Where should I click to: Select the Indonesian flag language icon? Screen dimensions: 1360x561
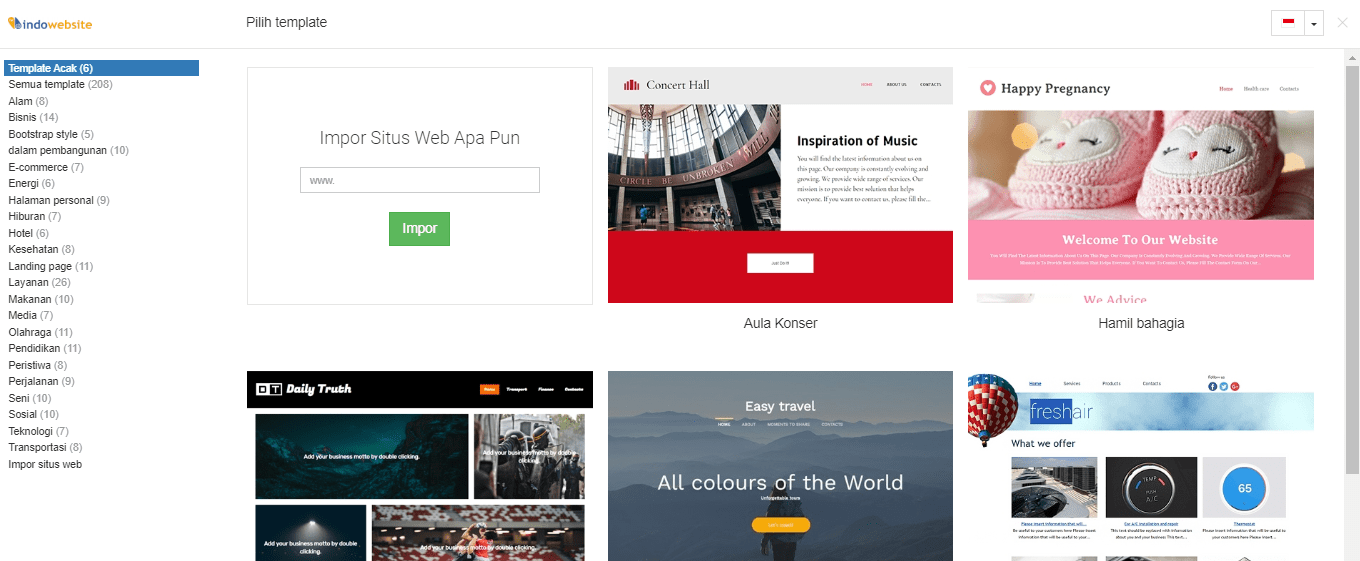tap(1288, 22)
